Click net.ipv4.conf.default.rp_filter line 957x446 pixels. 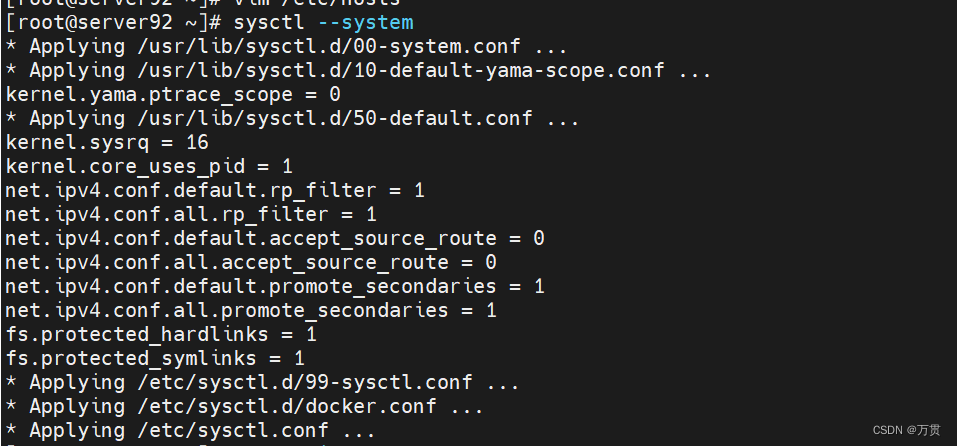tap(215, 190)
